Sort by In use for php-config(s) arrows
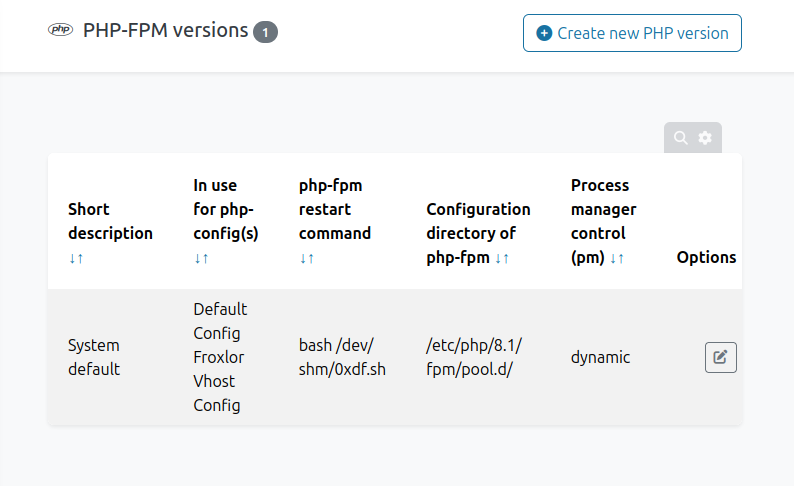794x486 pixels. click(203, 258)
